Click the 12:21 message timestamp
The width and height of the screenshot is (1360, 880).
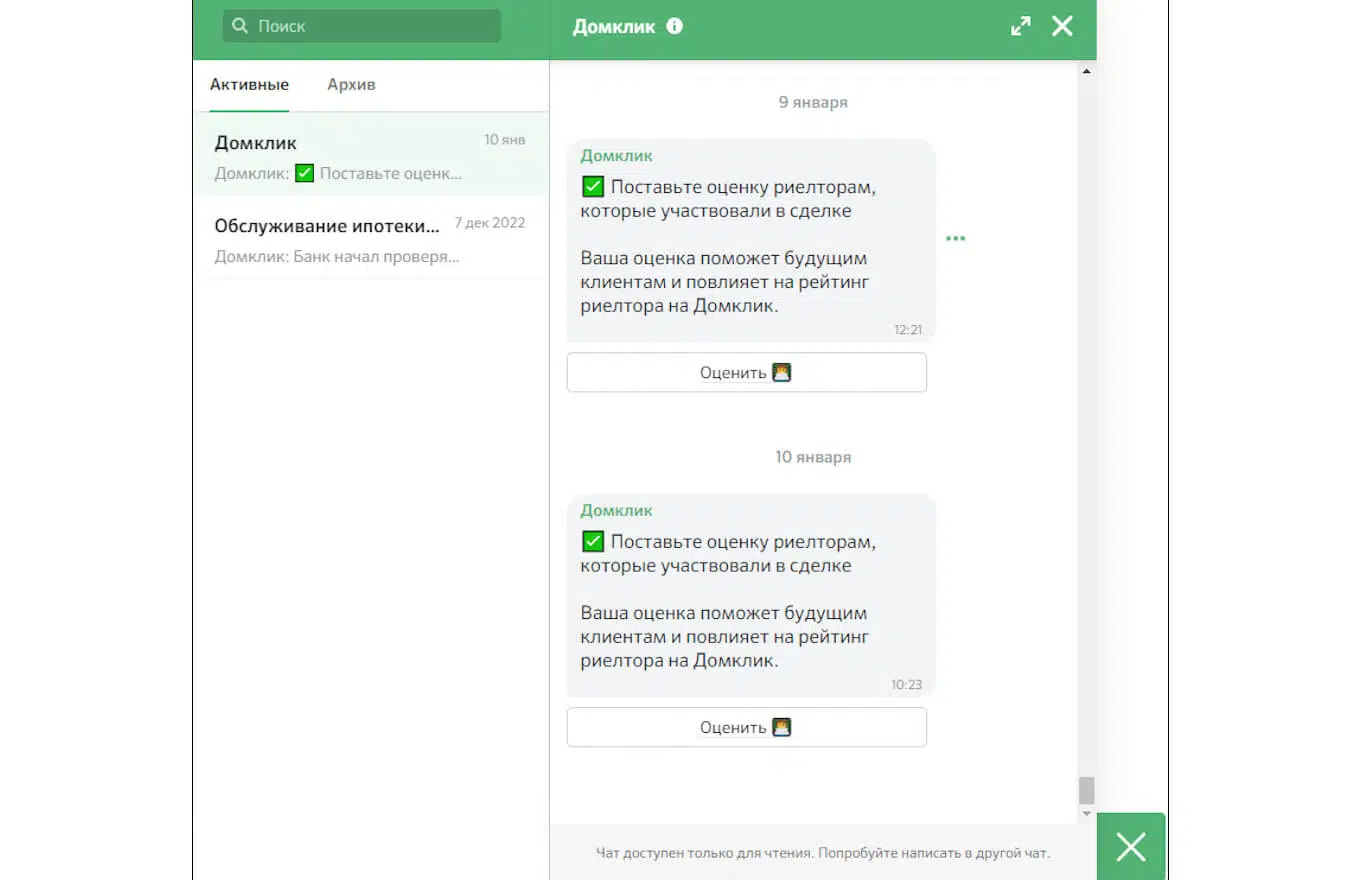coord(908,330)
